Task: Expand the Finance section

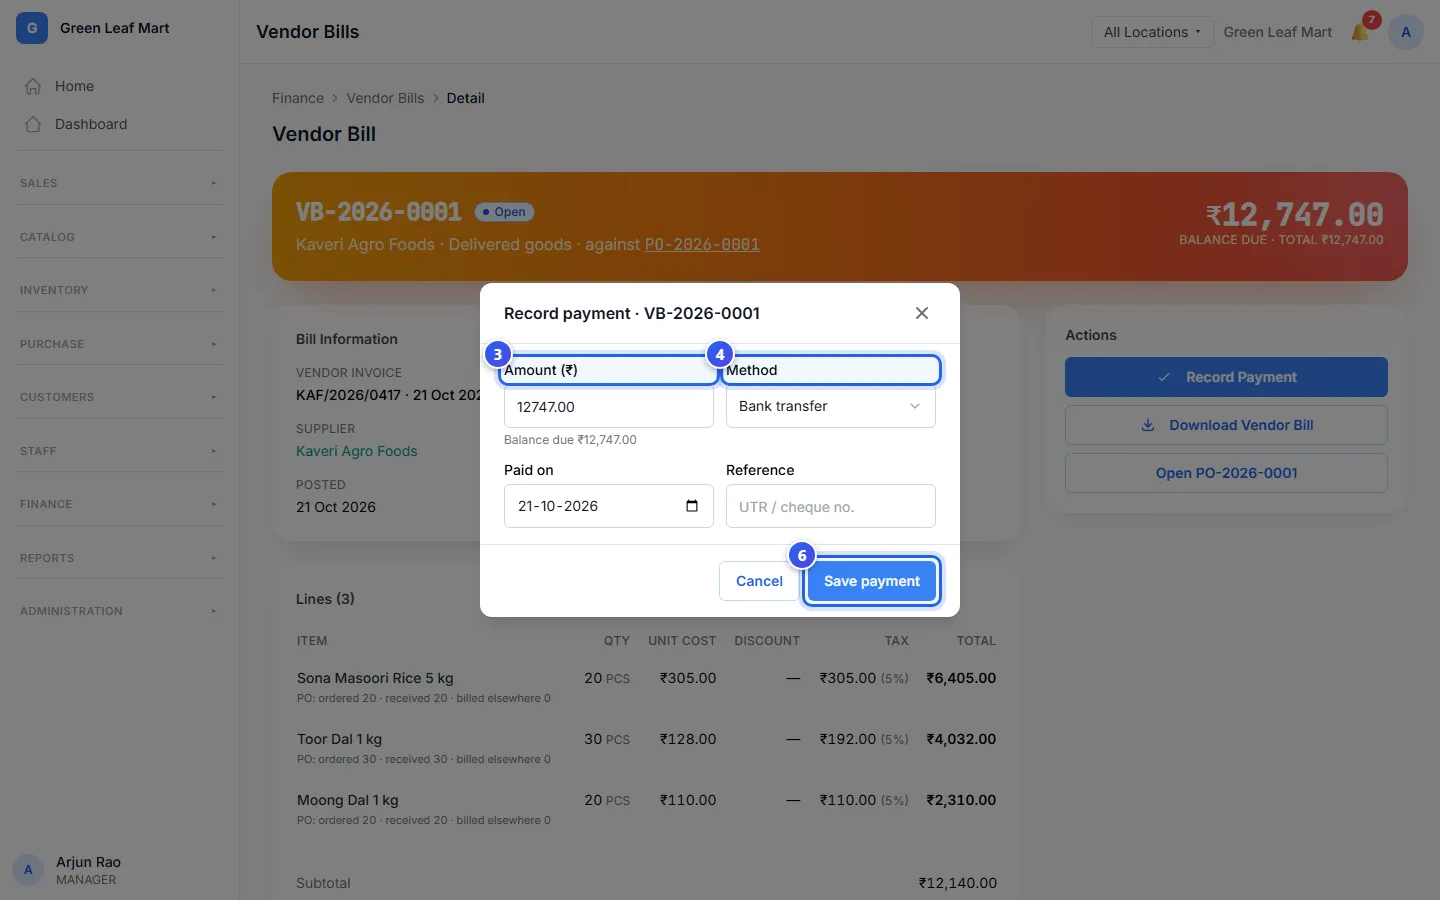Action: (x=120, y=504)
